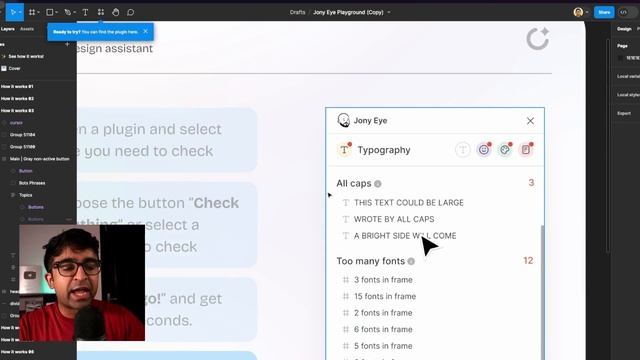Open the Resources components tool
Screen dimensions: 640x360
point(100,12)
